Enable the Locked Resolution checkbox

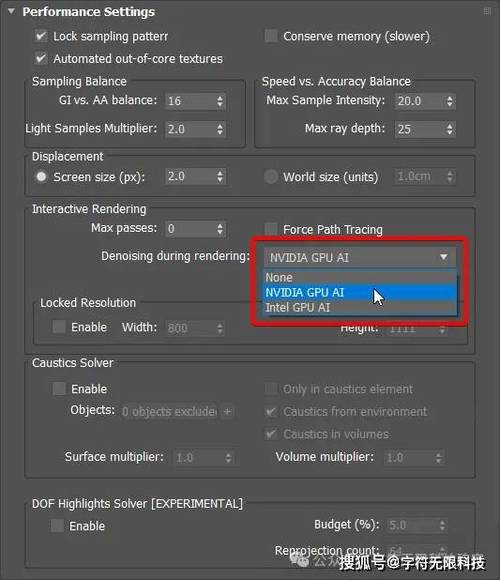click(59, 327)
